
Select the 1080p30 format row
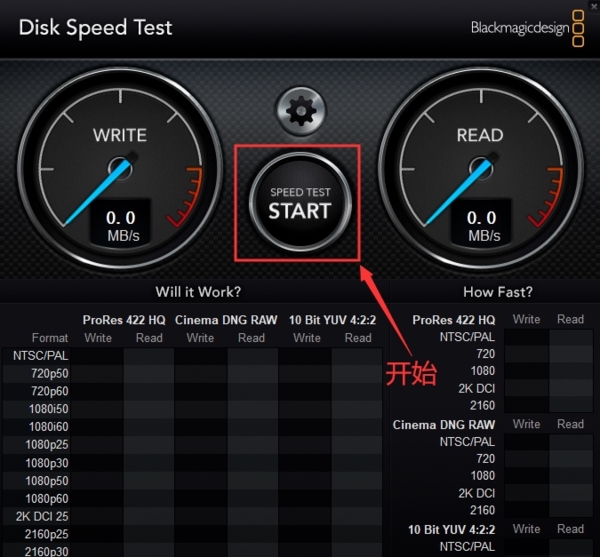[x=192, y=463]
